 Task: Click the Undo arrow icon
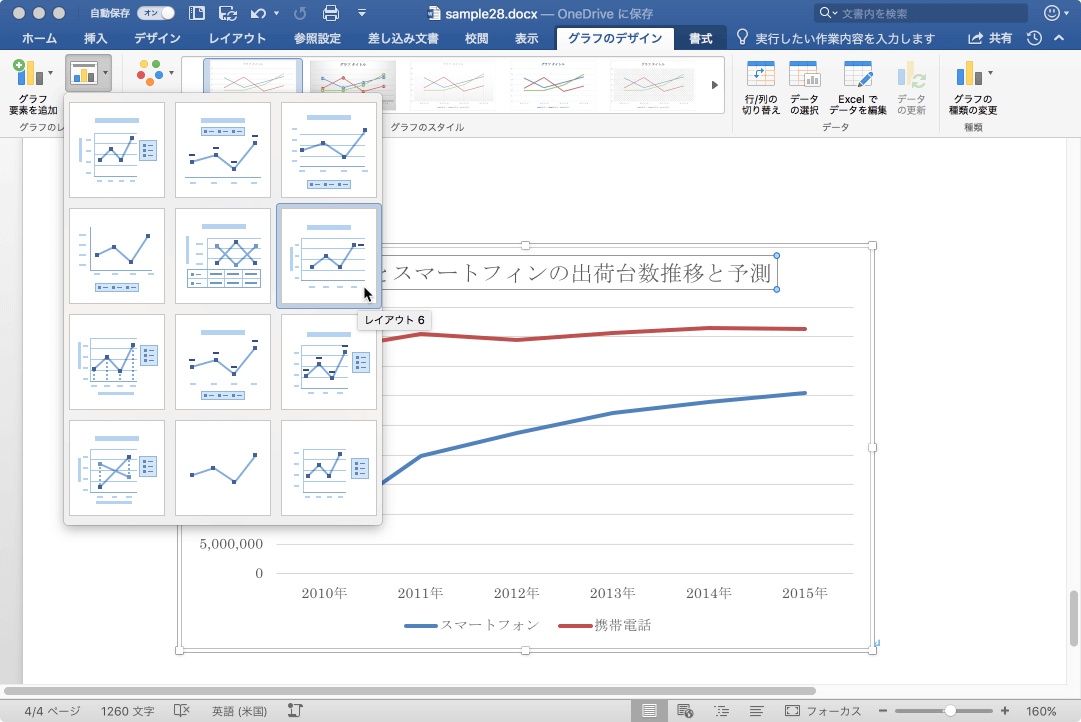(x=259, y=13)
